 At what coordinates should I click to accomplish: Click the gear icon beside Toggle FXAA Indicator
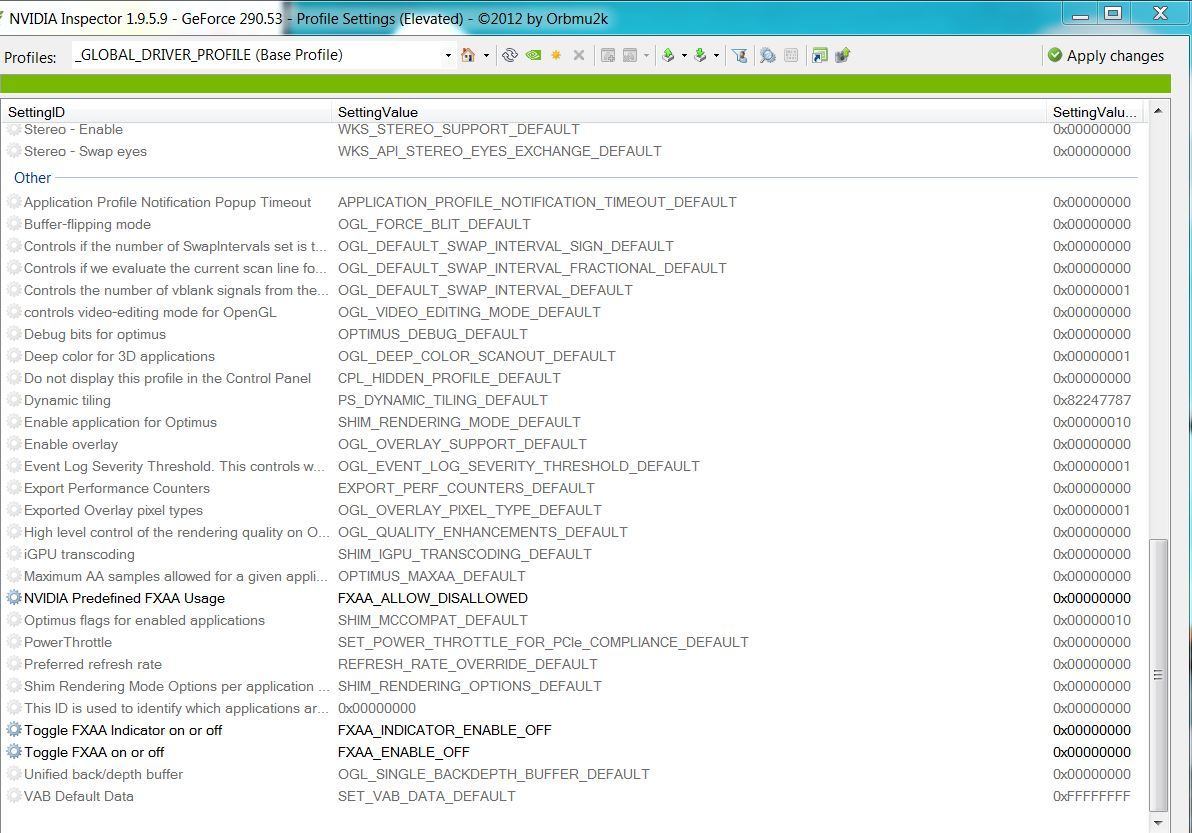tap(14, 730)
